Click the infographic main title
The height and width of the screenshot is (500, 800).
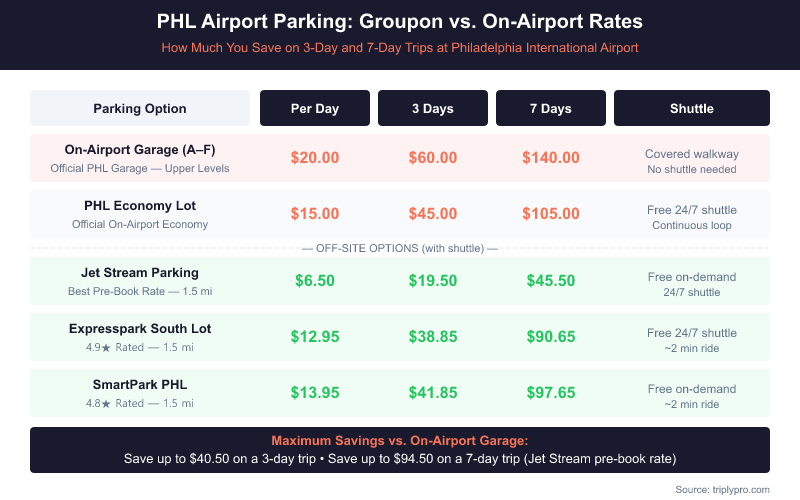(x=400, y=21)
